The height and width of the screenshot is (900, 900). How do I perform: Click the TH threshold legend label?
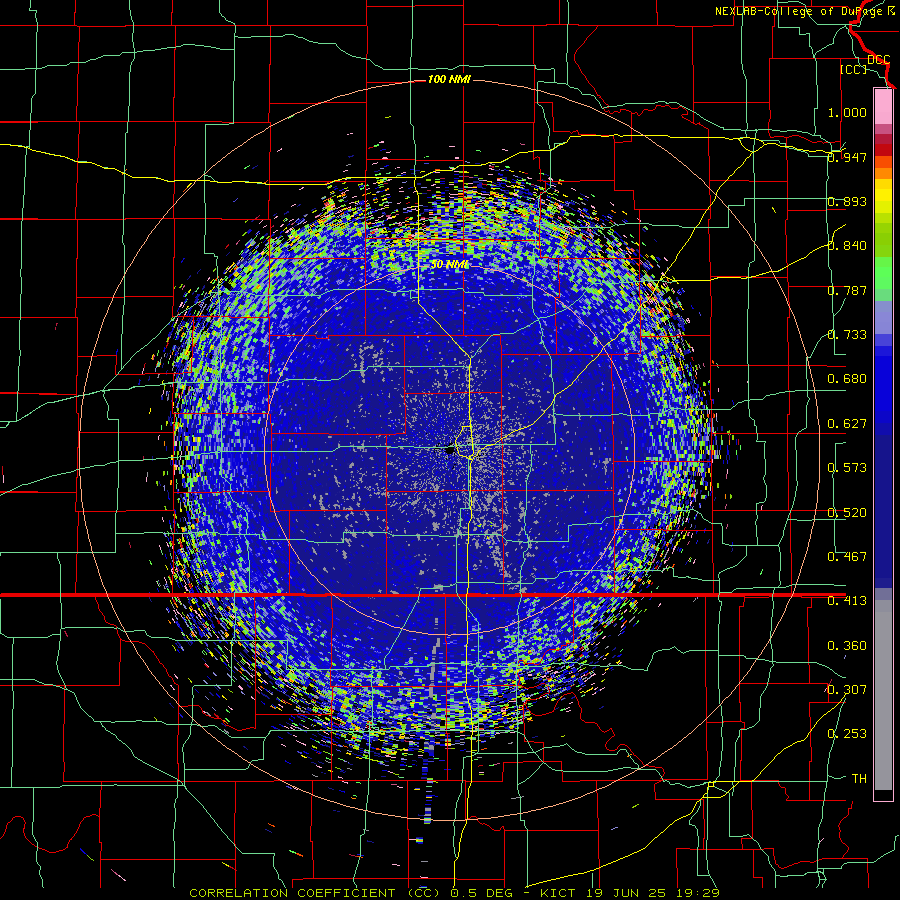point(859,779)
